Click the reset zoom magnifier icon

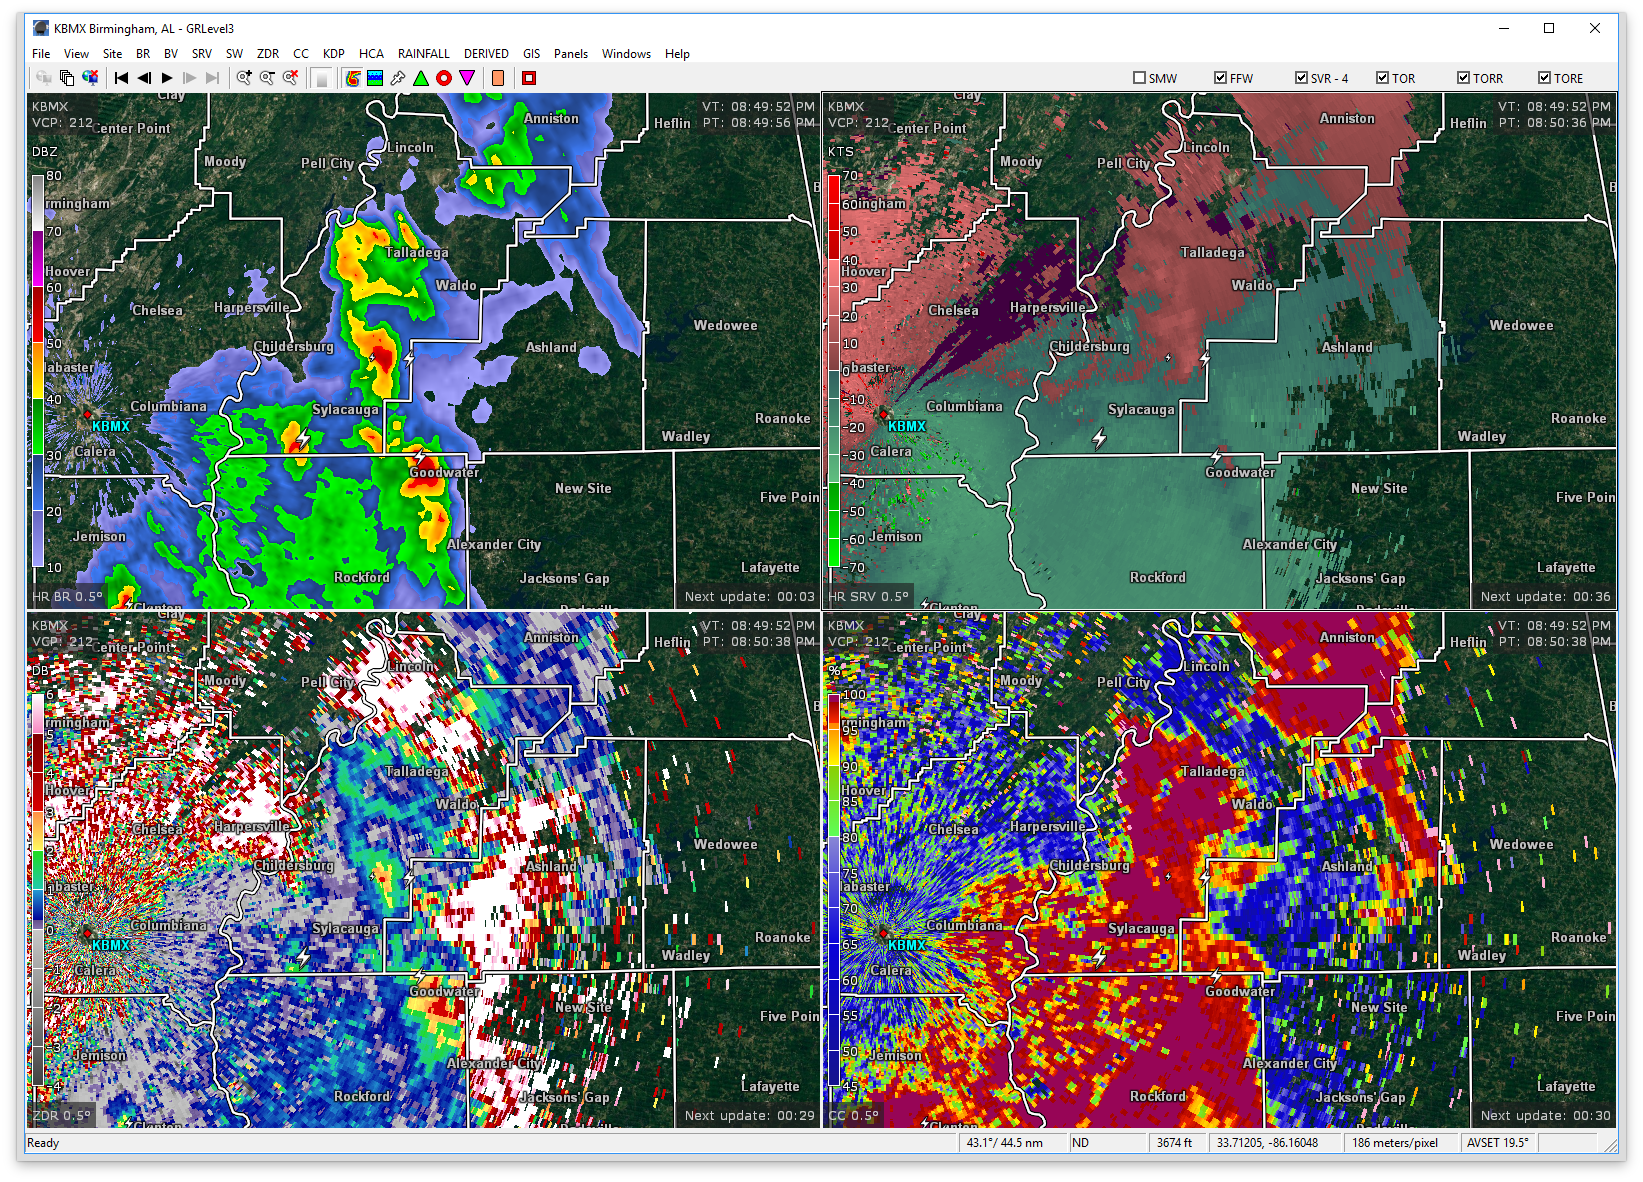(x=289, y=77)
